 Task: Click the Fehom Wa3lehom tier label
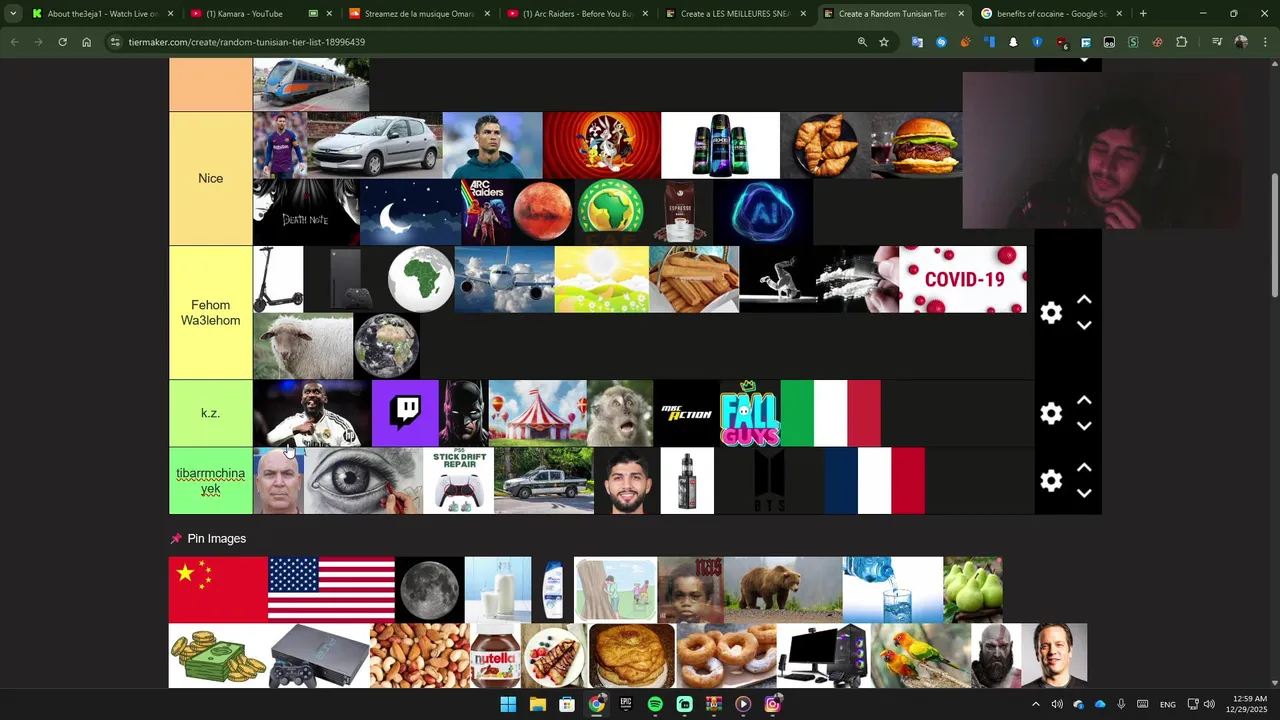pos(210,313)
